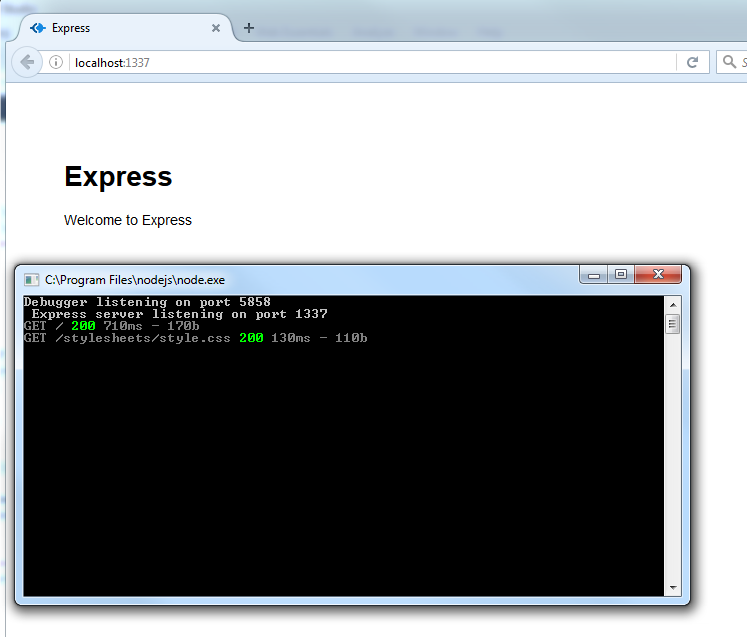Select the Express tab

[125, 28]
